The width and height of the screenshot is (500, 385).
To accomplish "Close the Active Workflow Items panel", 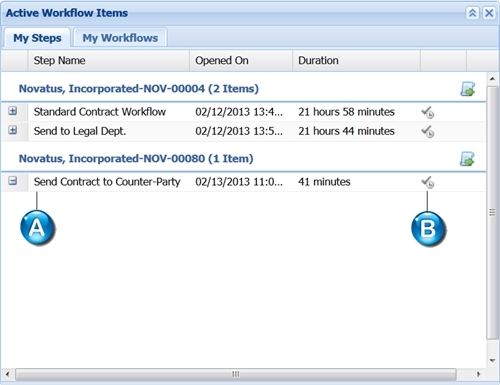I will point(489,13).
